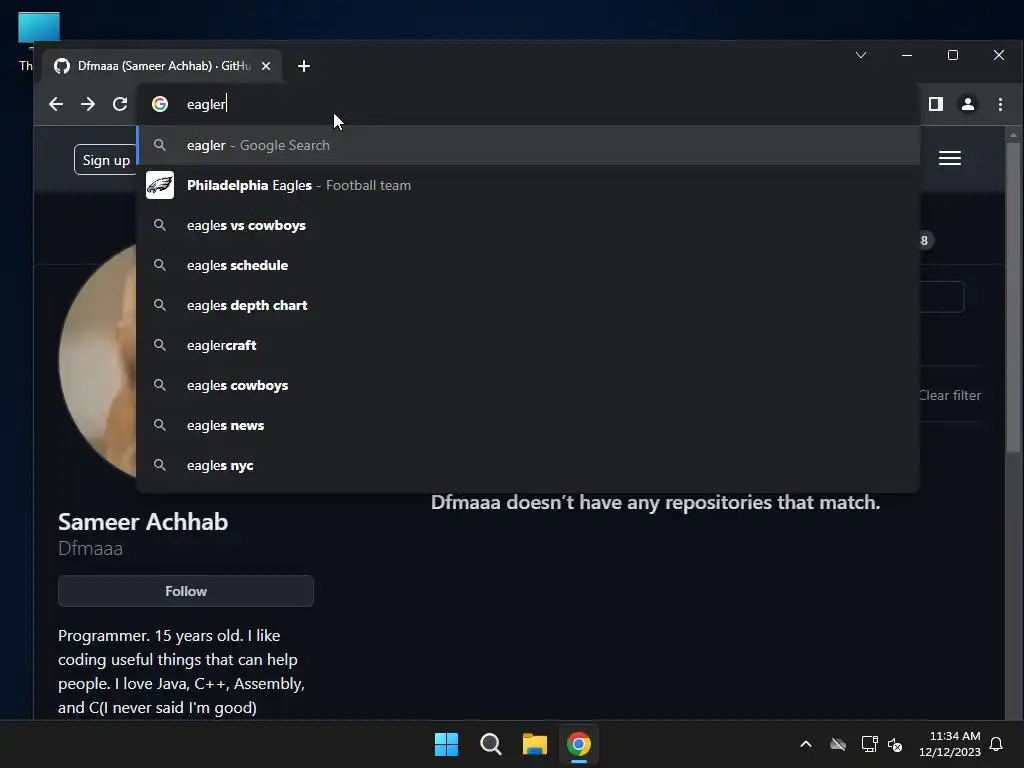This screenshot has height=768, width=1024.
Task: Open File Explorer from taskbar
Action: tap(535, 744)
